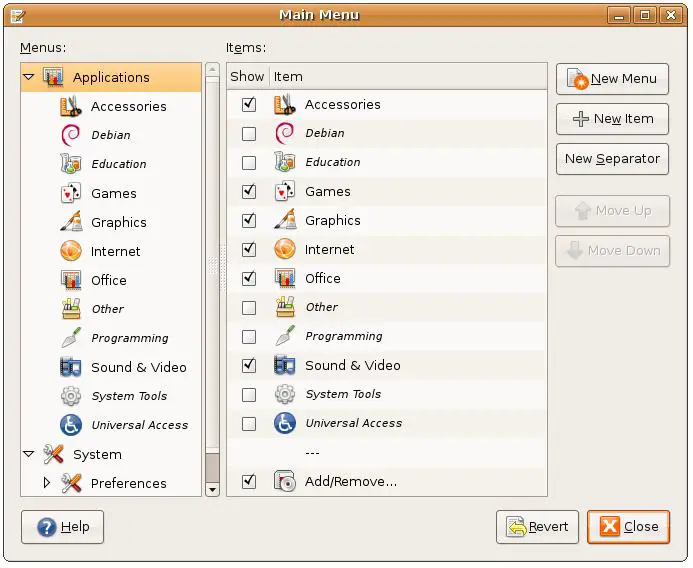Screen dimensions: 693x568
Task: Uncheck Sound & Video show checkbox
Action: (249, 365)
